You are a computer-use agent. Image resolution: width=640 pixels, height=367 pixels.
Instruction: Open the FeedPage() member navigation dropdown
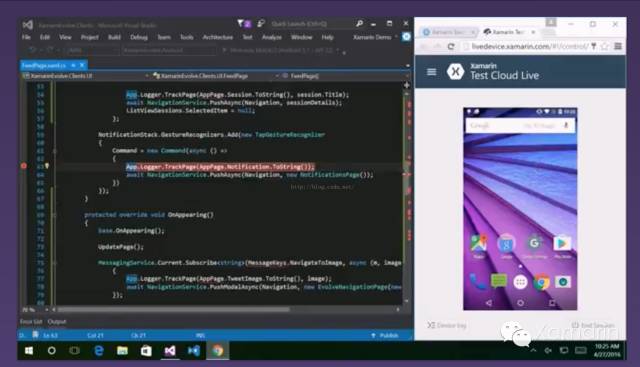click(345, 76)
